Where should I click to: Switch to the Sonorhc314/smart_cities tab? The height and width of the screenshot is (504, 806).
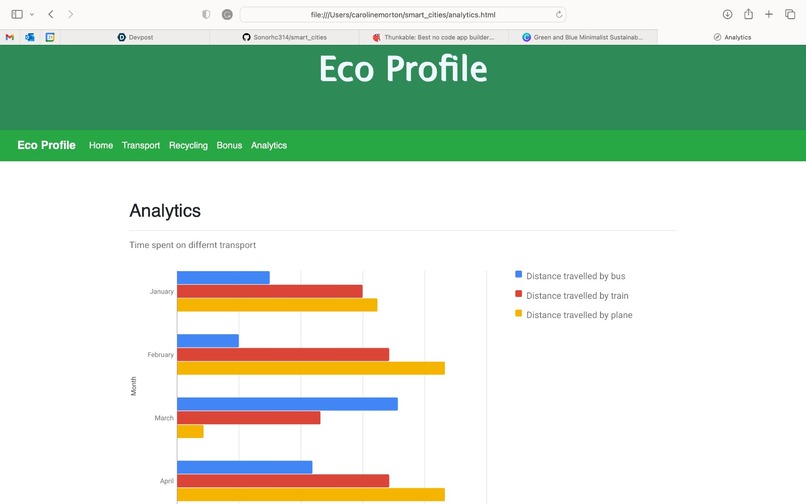pos(284,37)
